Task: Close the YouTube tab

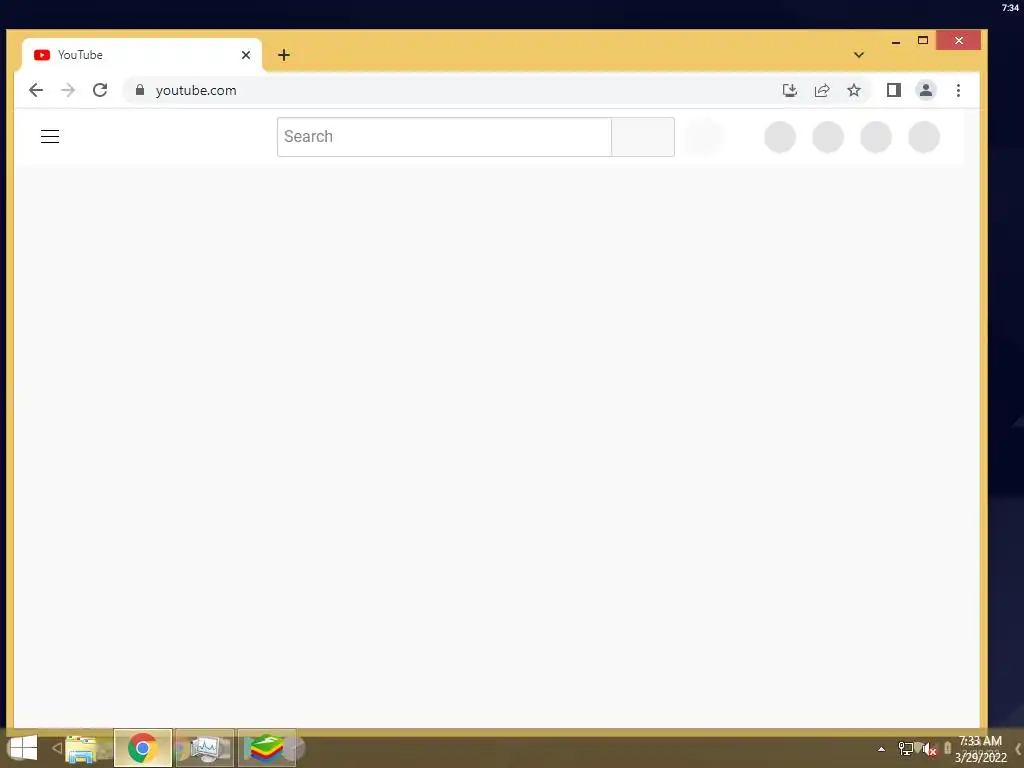Action: pos(246,55)
